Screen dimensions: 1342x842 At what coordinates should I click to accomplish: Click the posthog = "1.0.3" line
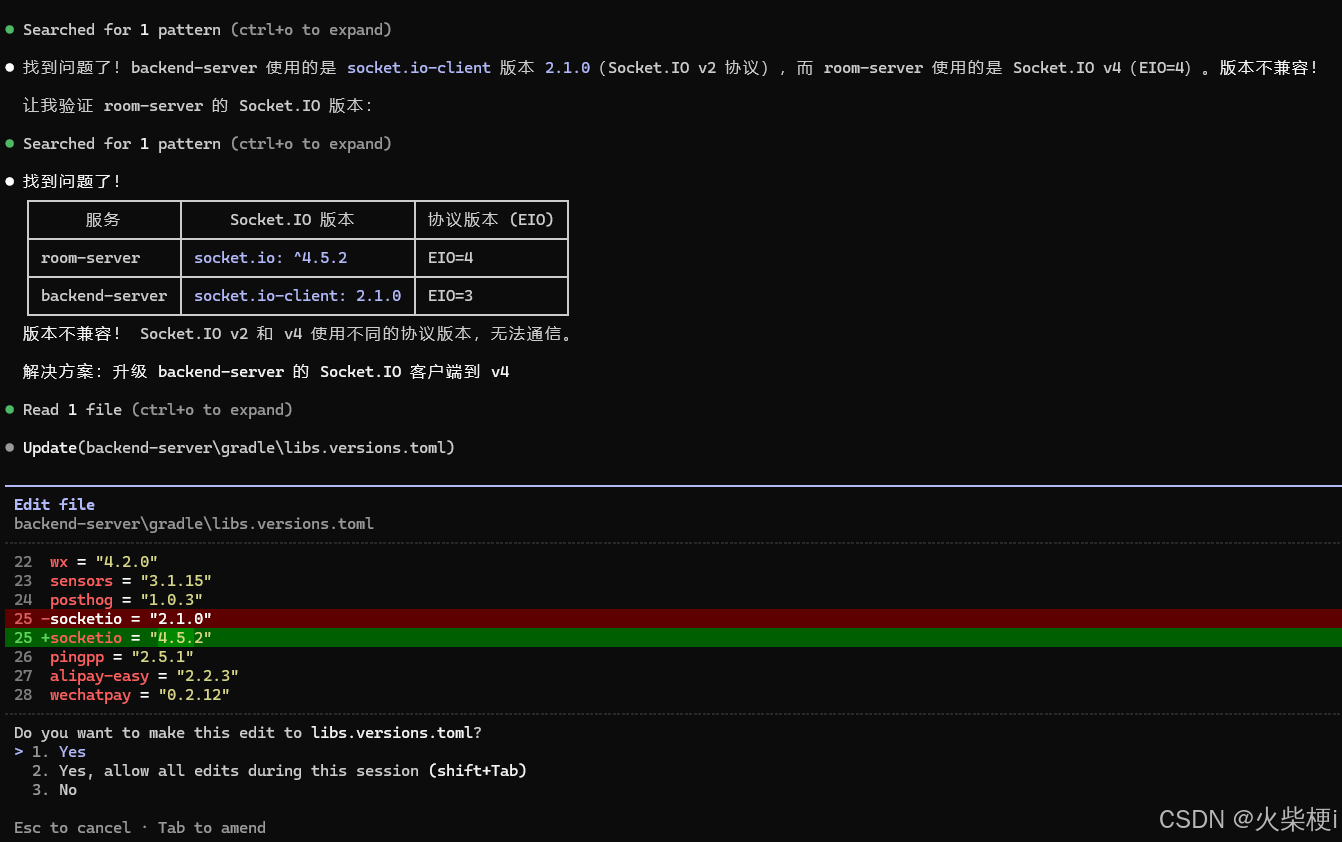click(x=126, y=600)
